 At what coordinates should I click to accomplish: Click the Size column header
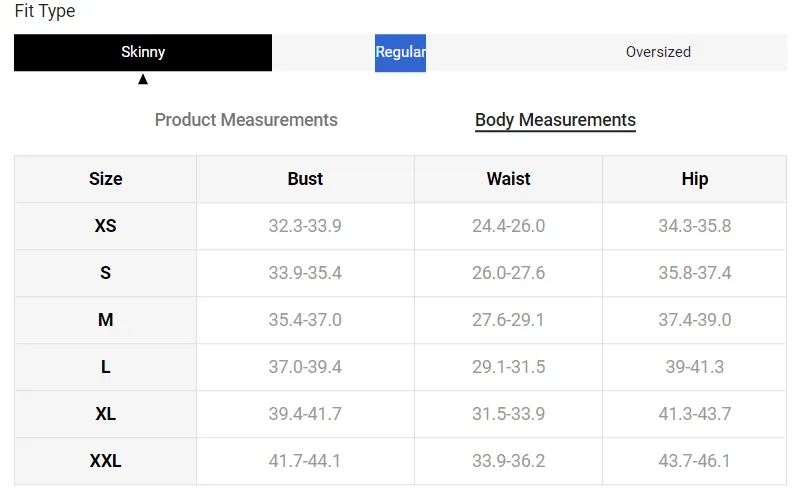[x=106, y=179]
